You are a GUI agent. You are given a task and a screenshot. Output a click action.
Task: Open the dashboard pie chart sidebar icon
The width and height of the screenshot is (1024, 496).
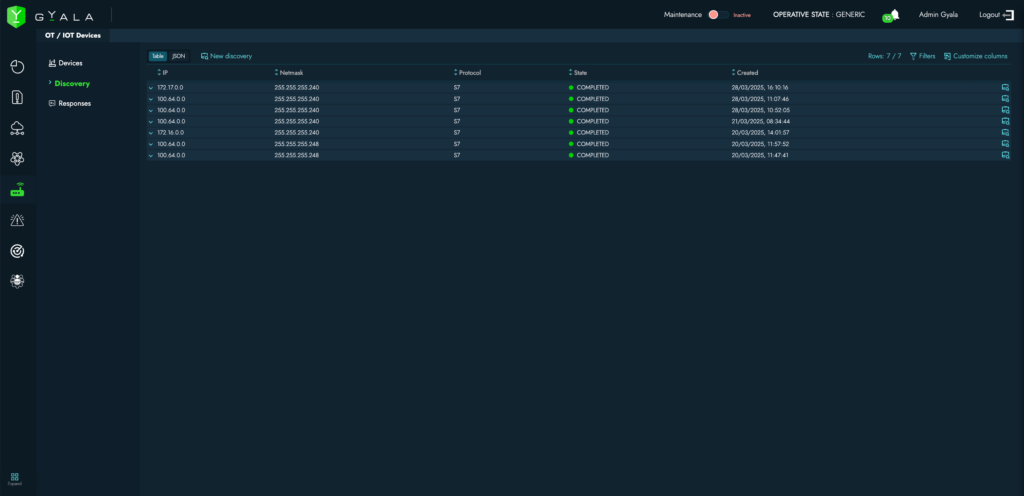pyautogui.click(x=17, y=67)
